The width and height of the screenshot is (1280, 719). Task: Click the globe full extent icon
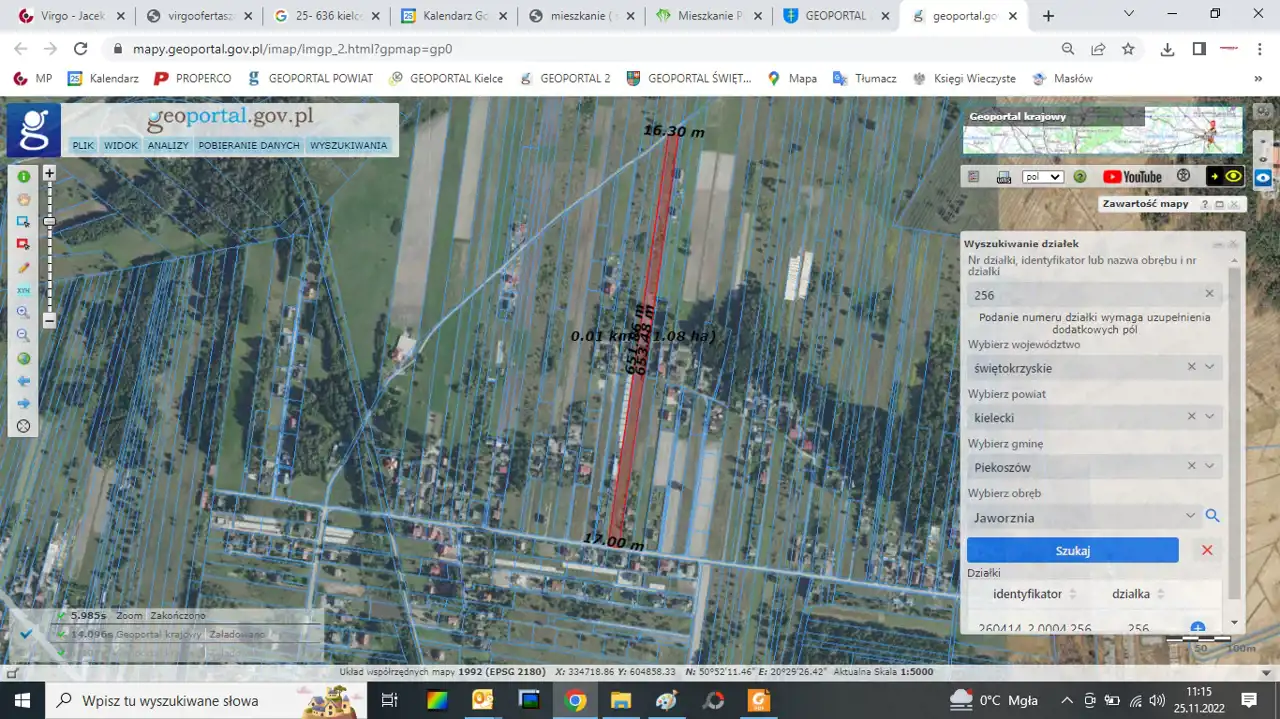pos(23,358)
